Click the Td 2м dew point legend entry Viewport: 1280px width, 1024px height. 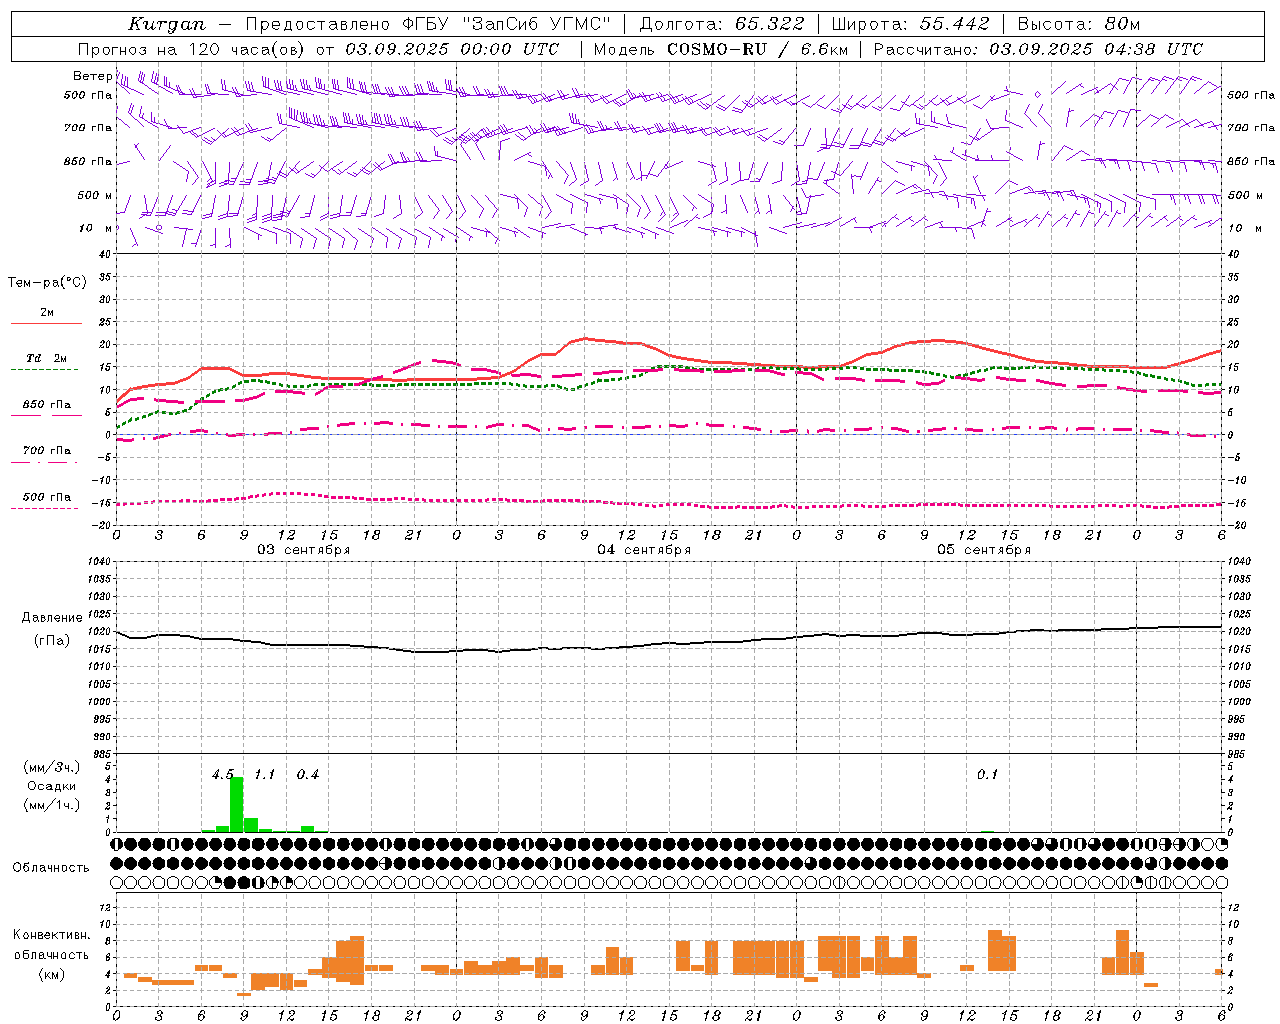[x=47, y=358]
